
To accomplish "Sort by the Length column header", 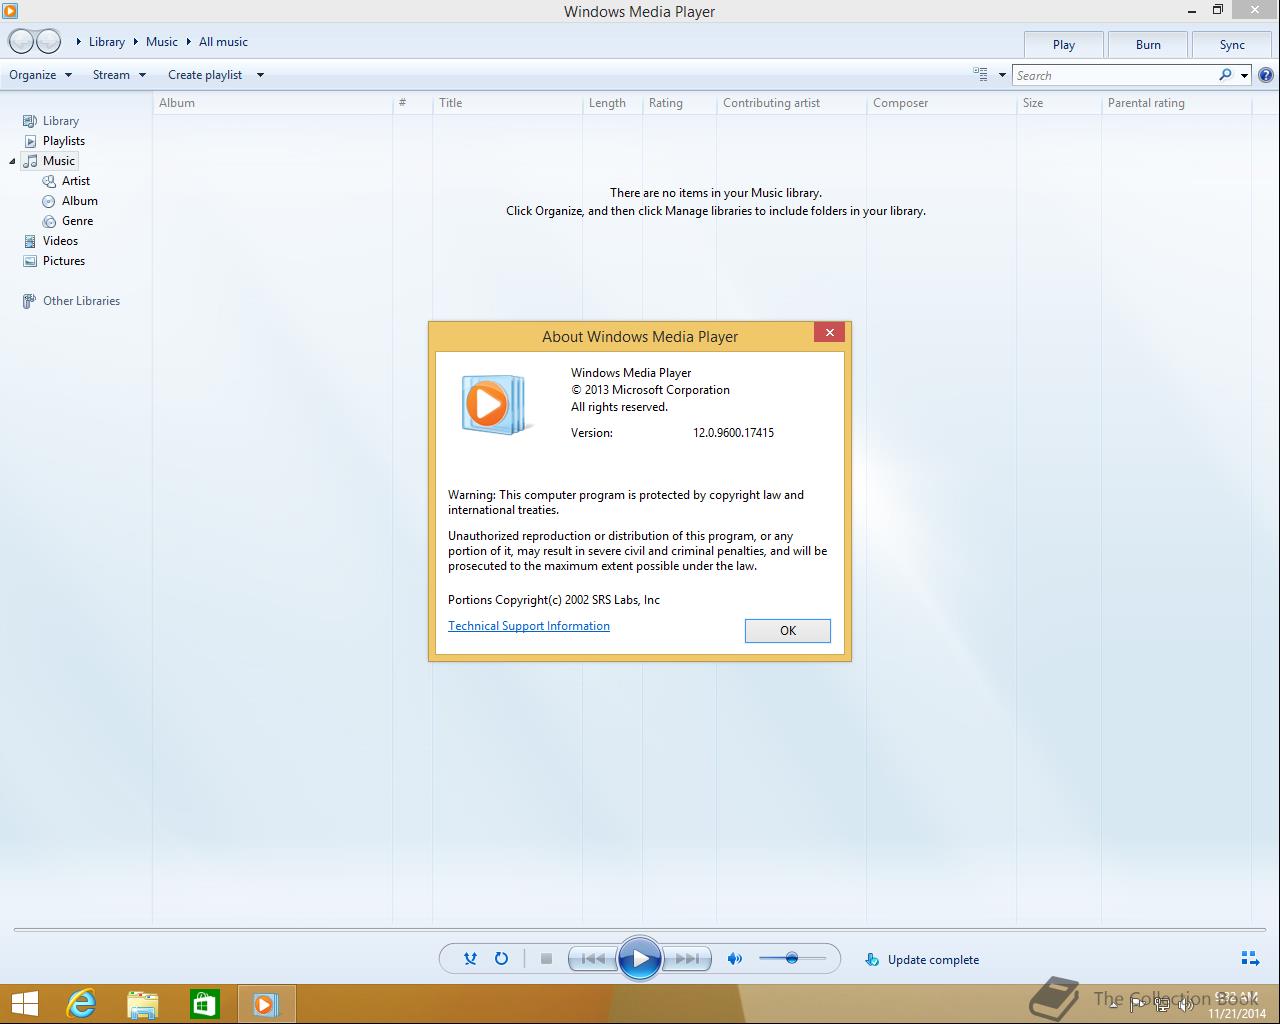I will (613, 103).
